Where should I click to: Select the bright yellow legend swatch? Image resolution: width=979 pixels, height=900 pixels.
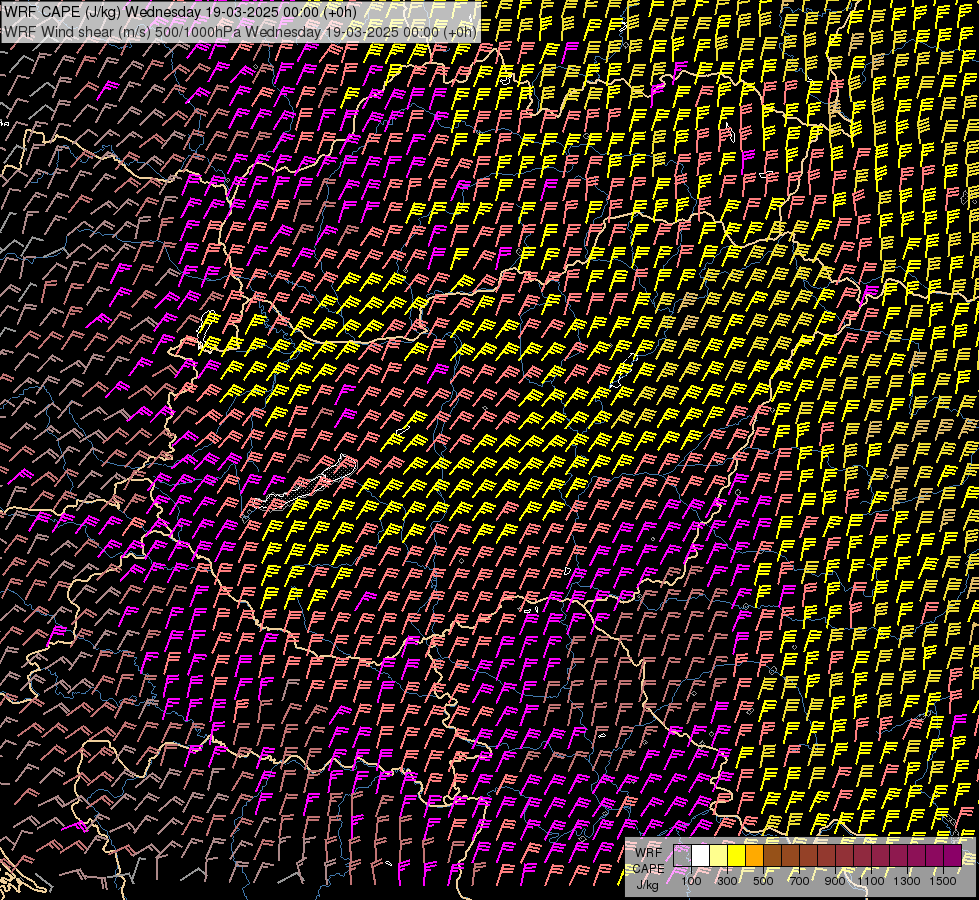736,855
